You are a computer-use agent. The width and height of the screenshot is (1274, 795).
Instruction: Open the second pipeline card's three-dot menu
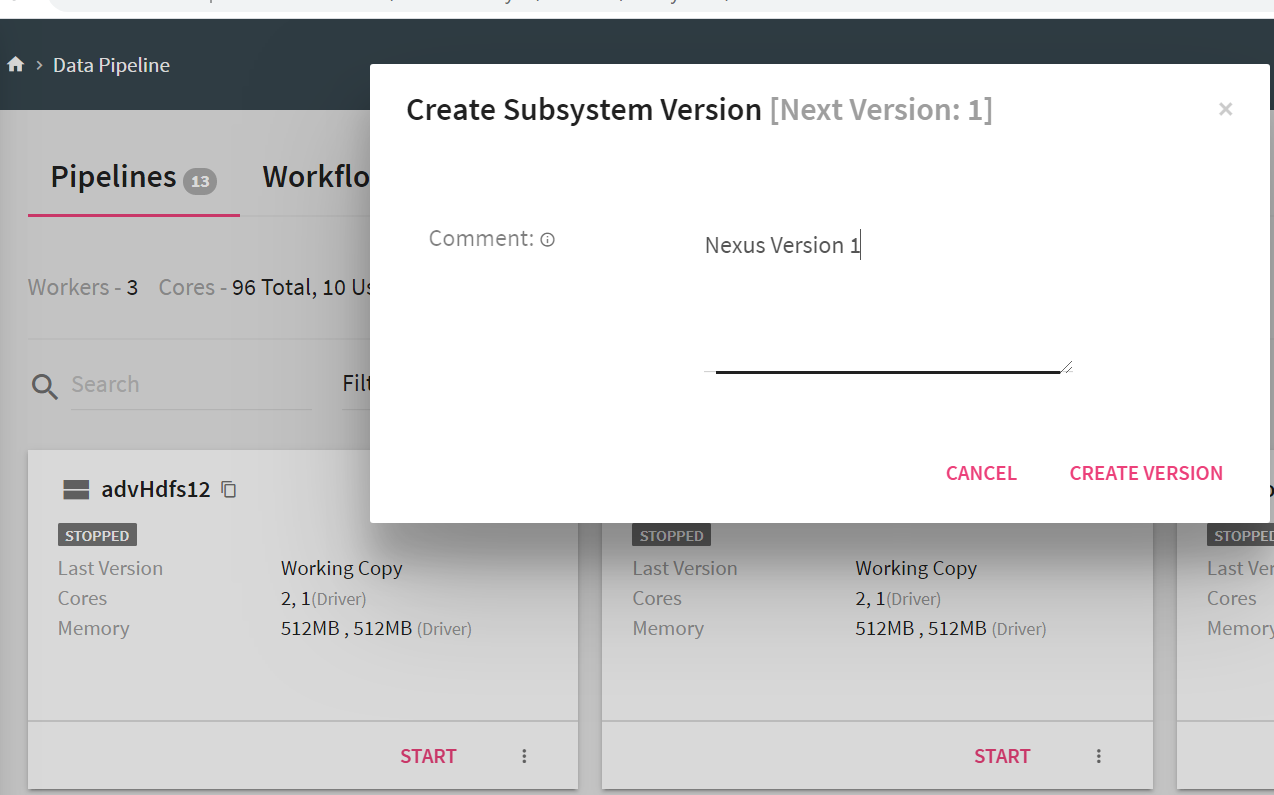[x=1098, y=756]
